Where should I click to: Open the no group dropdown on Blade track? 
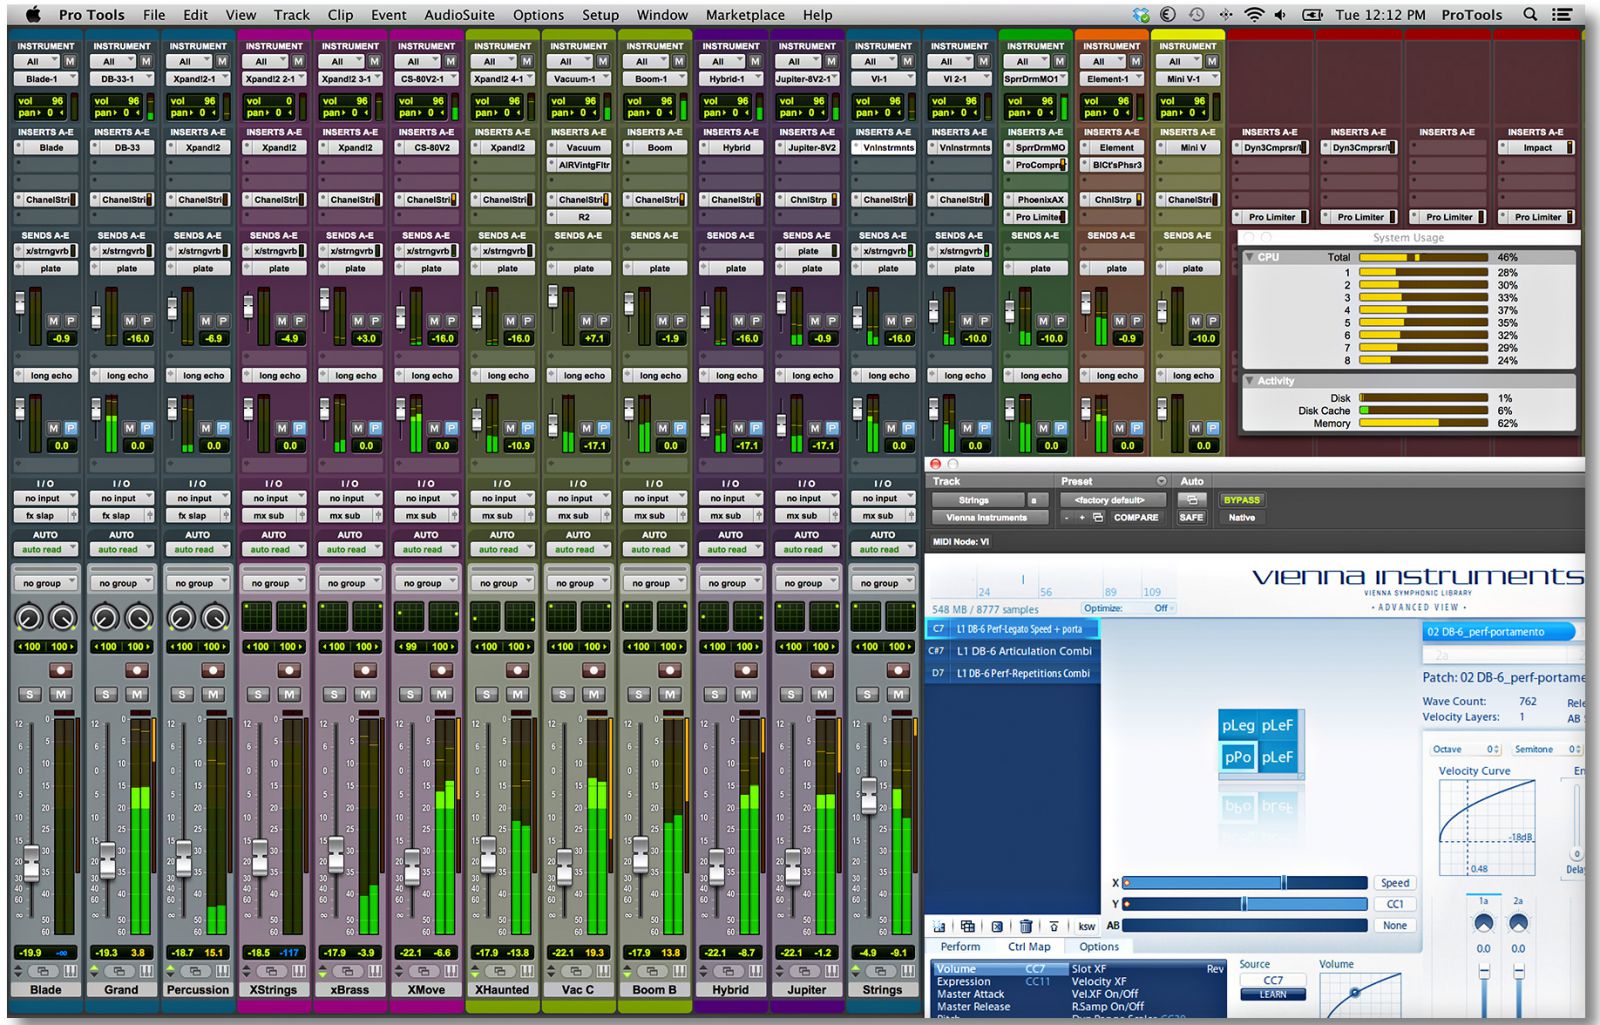45,583
